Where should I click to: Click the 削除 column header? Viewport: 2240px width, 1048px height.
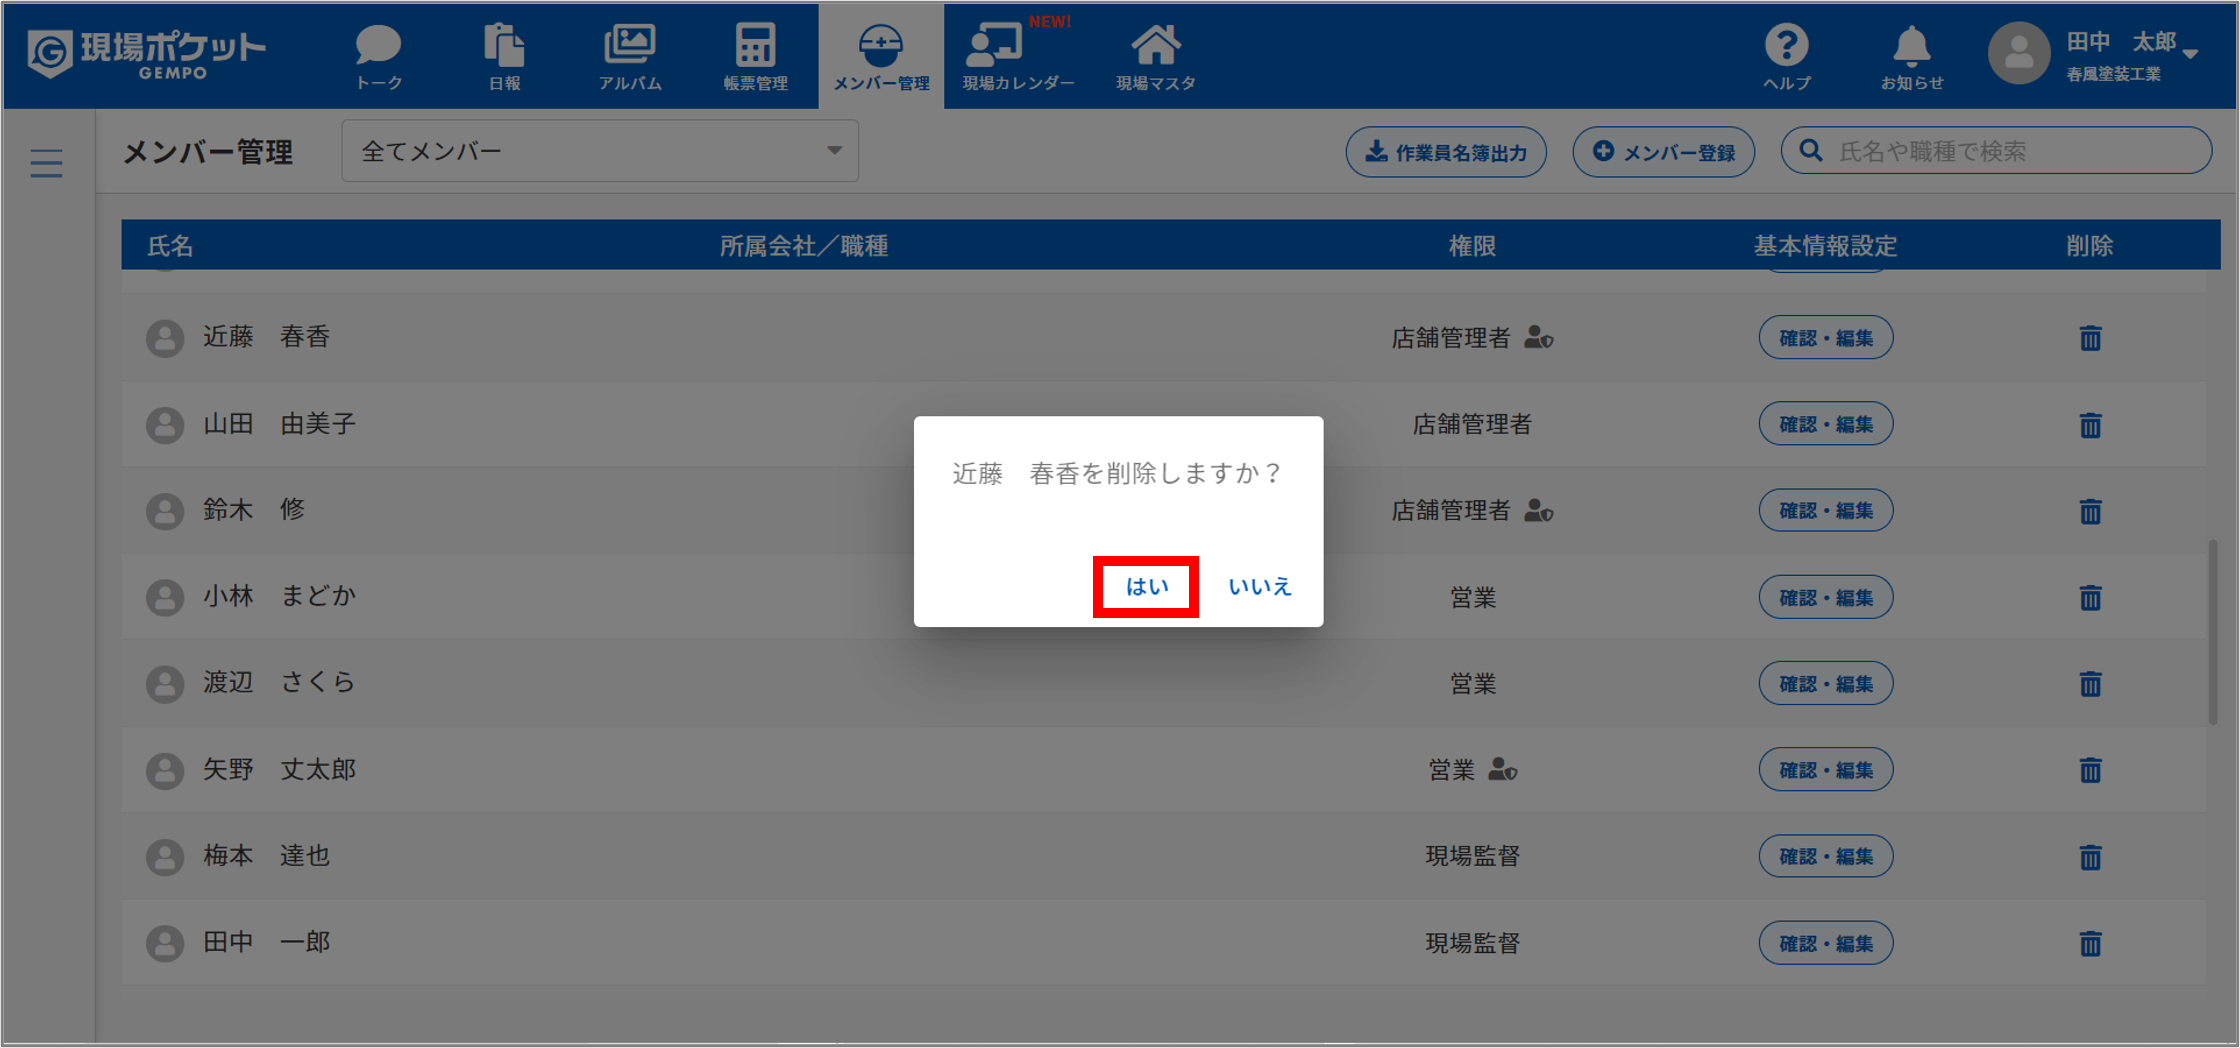pos(2090,246)
